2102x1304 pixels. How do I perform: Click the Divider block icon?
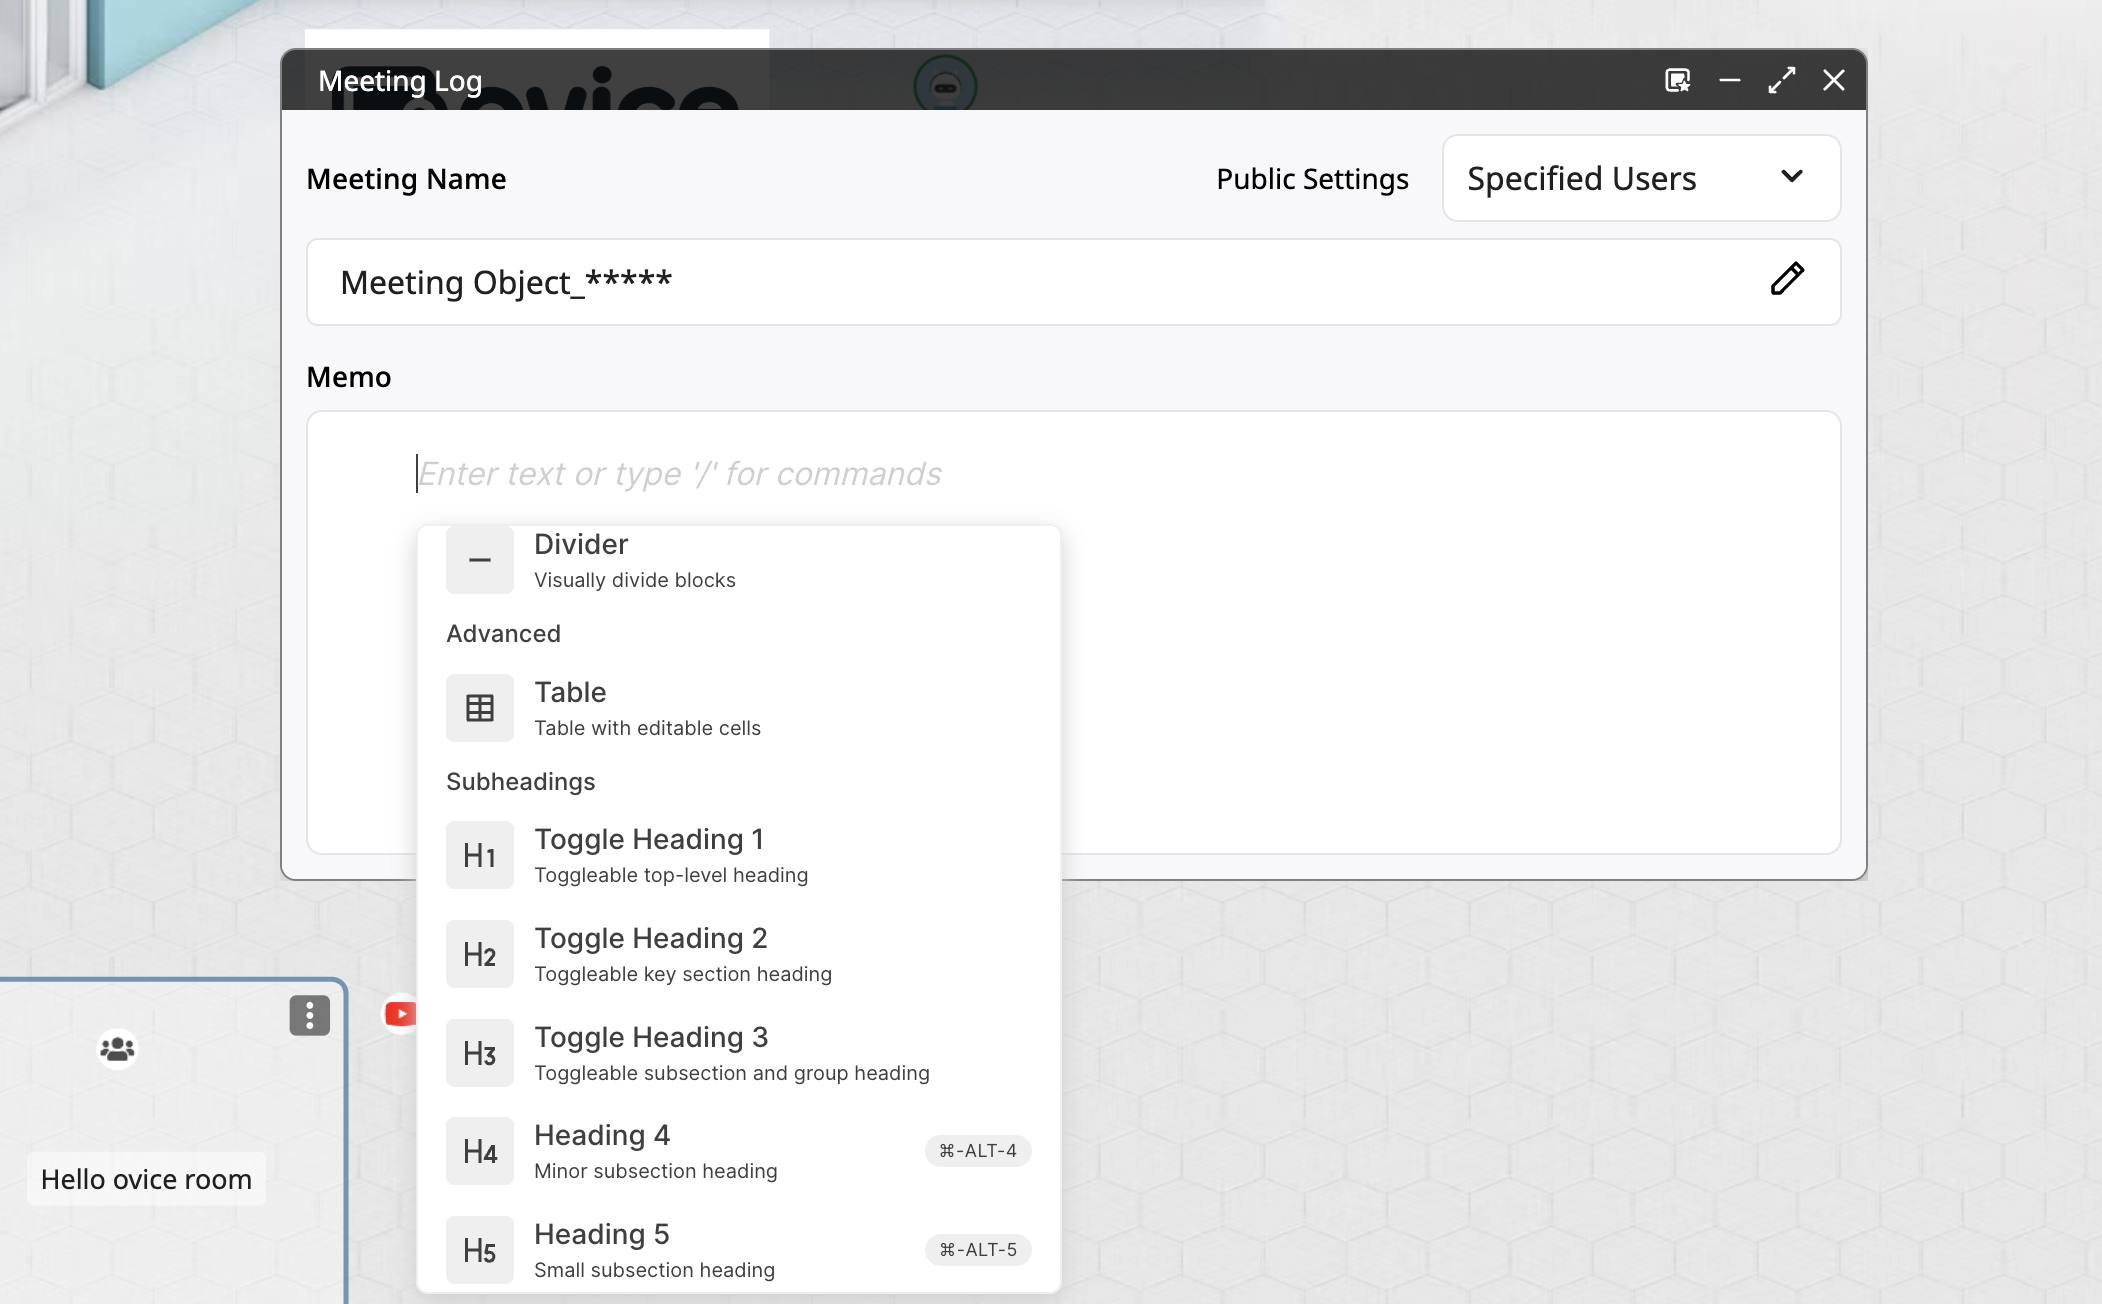click(x=480, y=560)
